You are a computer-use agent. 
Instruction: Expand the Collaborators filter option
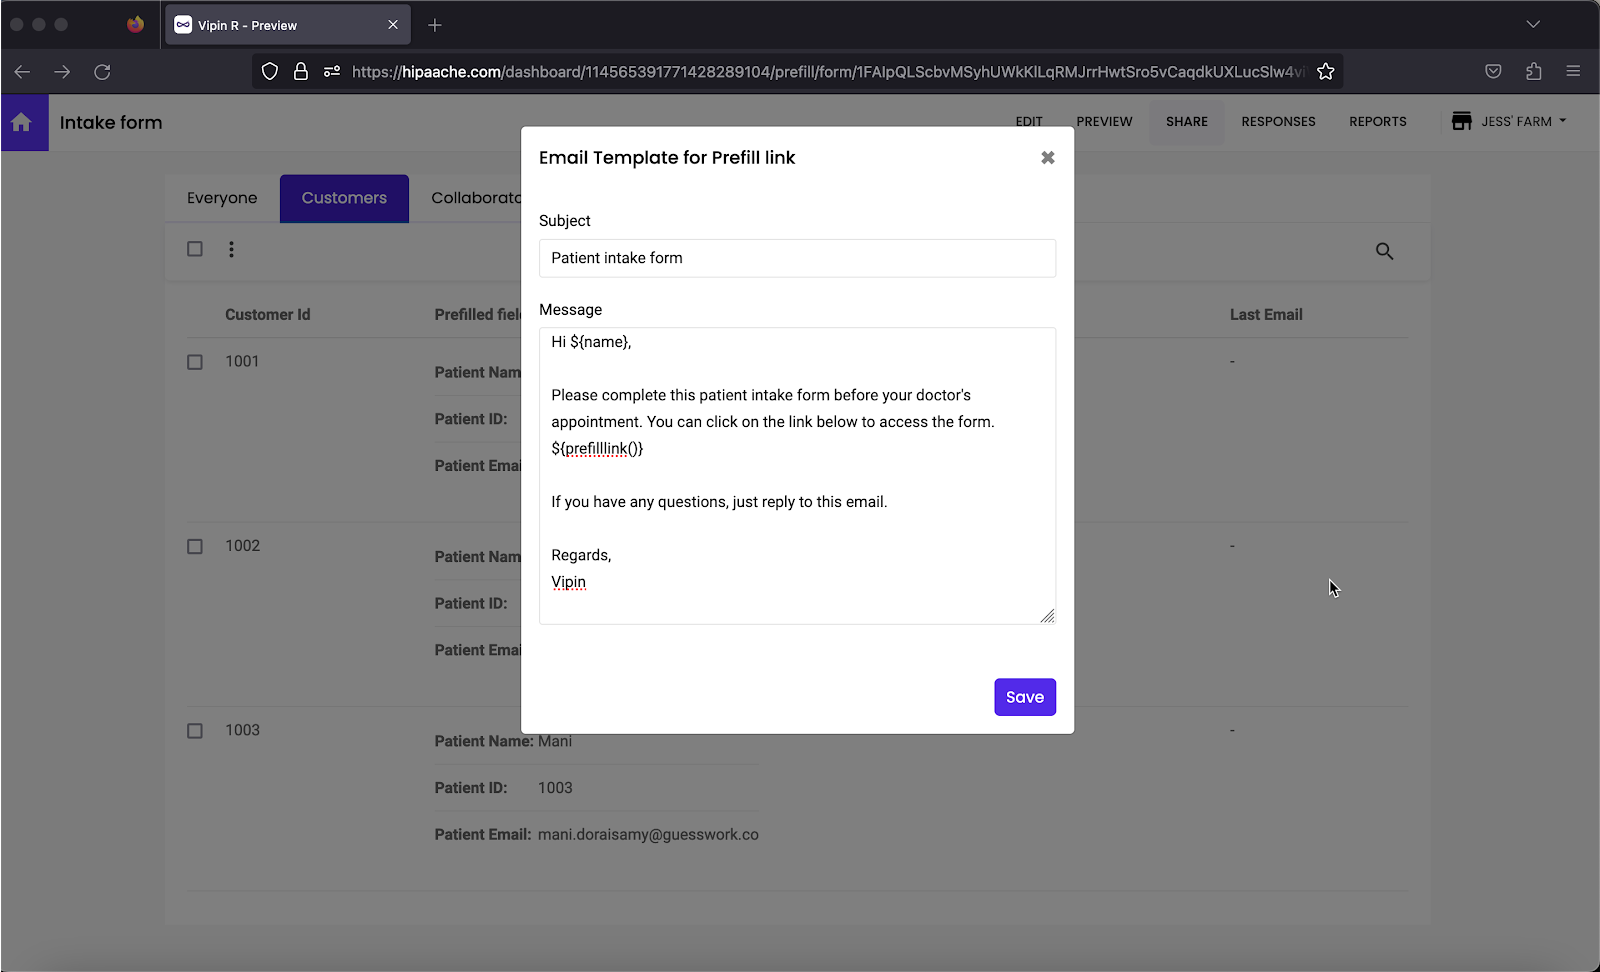click(477, 198)
